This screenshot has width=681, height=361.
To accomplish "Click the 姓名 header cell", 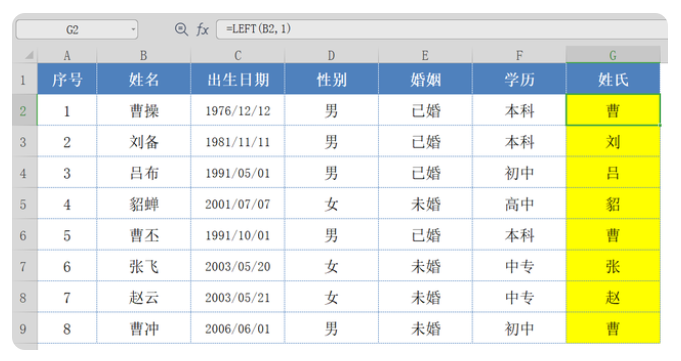I will pos(143,79).
